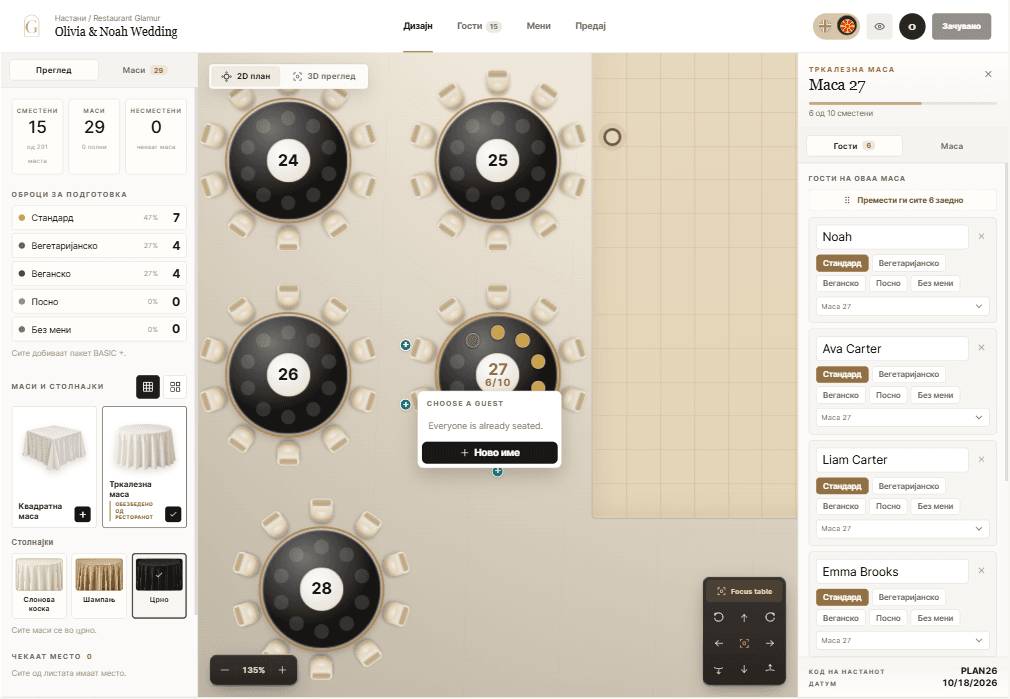Screen dimensions: 1010x699
Task: Set Ava Carter's meal to Веганско
Action: 841,395
